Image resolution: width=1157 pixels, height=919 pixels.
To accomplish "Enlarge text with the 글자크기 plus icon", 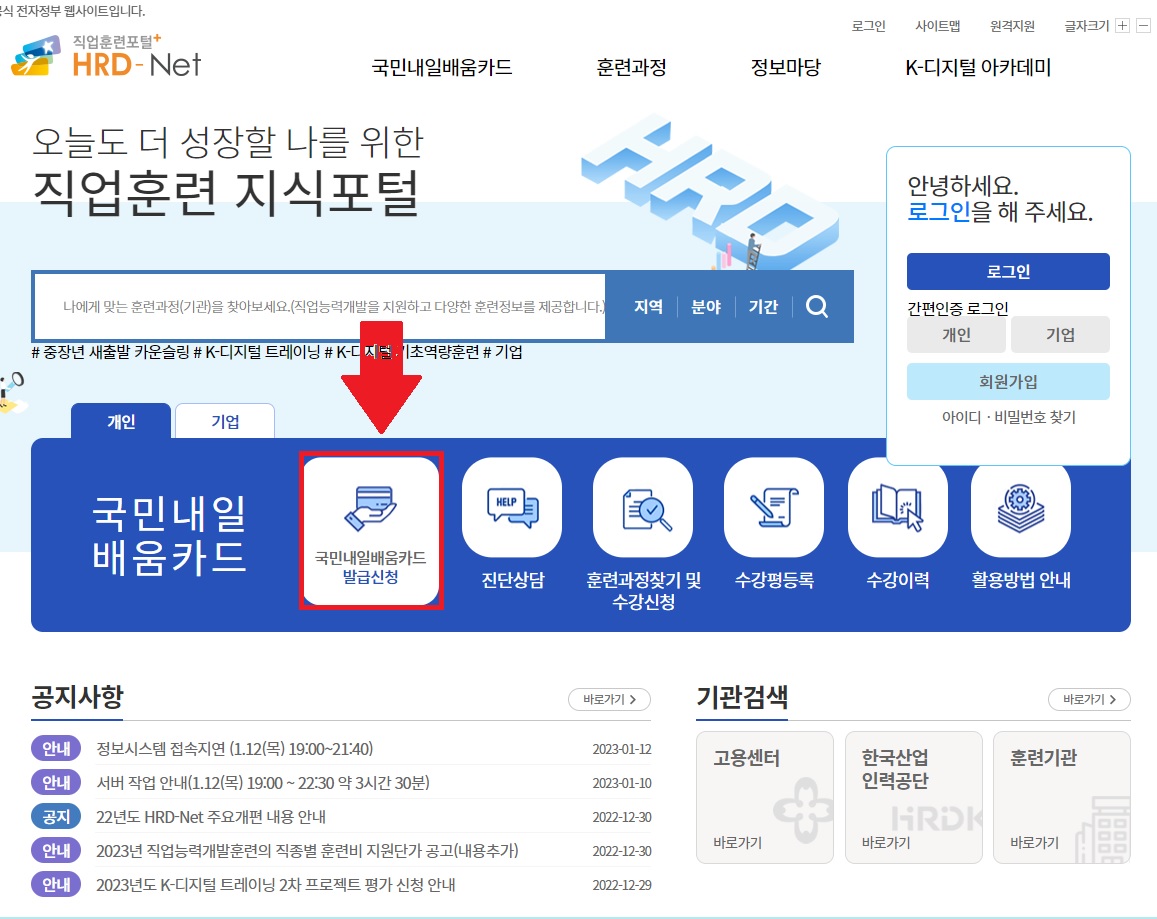I will pyautogui.click(x=1122, y=25).
